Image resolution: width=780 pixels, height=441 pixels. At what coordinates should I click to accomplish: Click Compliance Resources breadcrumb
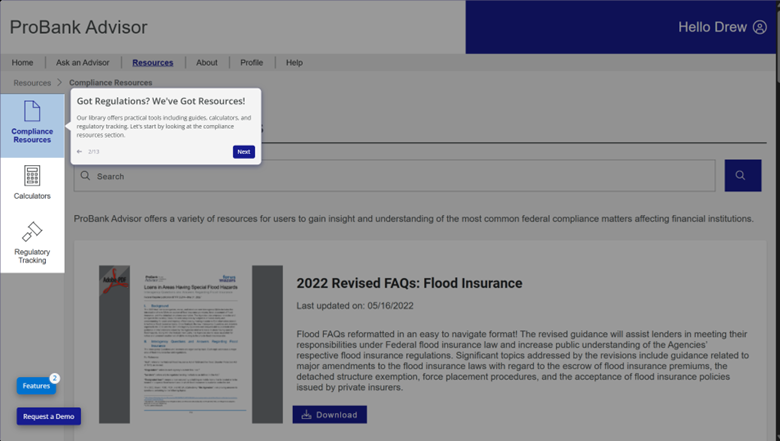coord(110,83)
